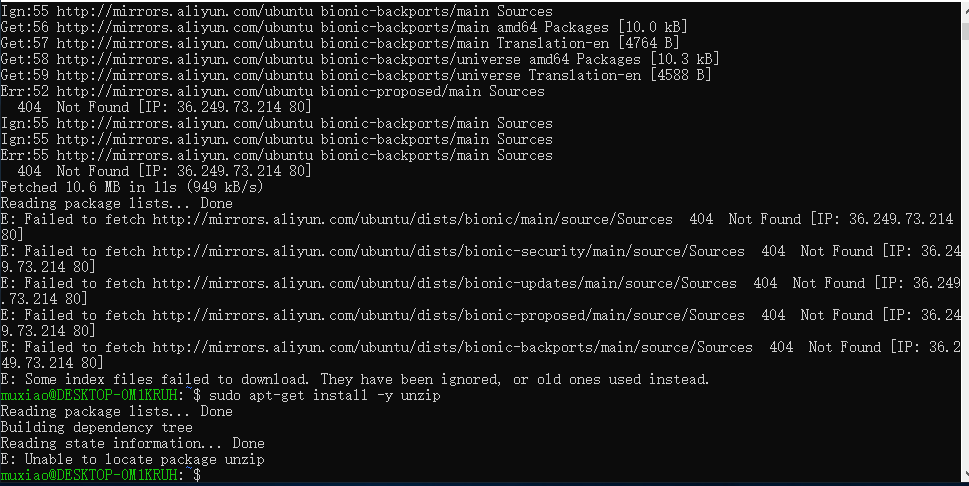
Task: Click the bionic-security failed fetch URL
Action: pos(449,251)
